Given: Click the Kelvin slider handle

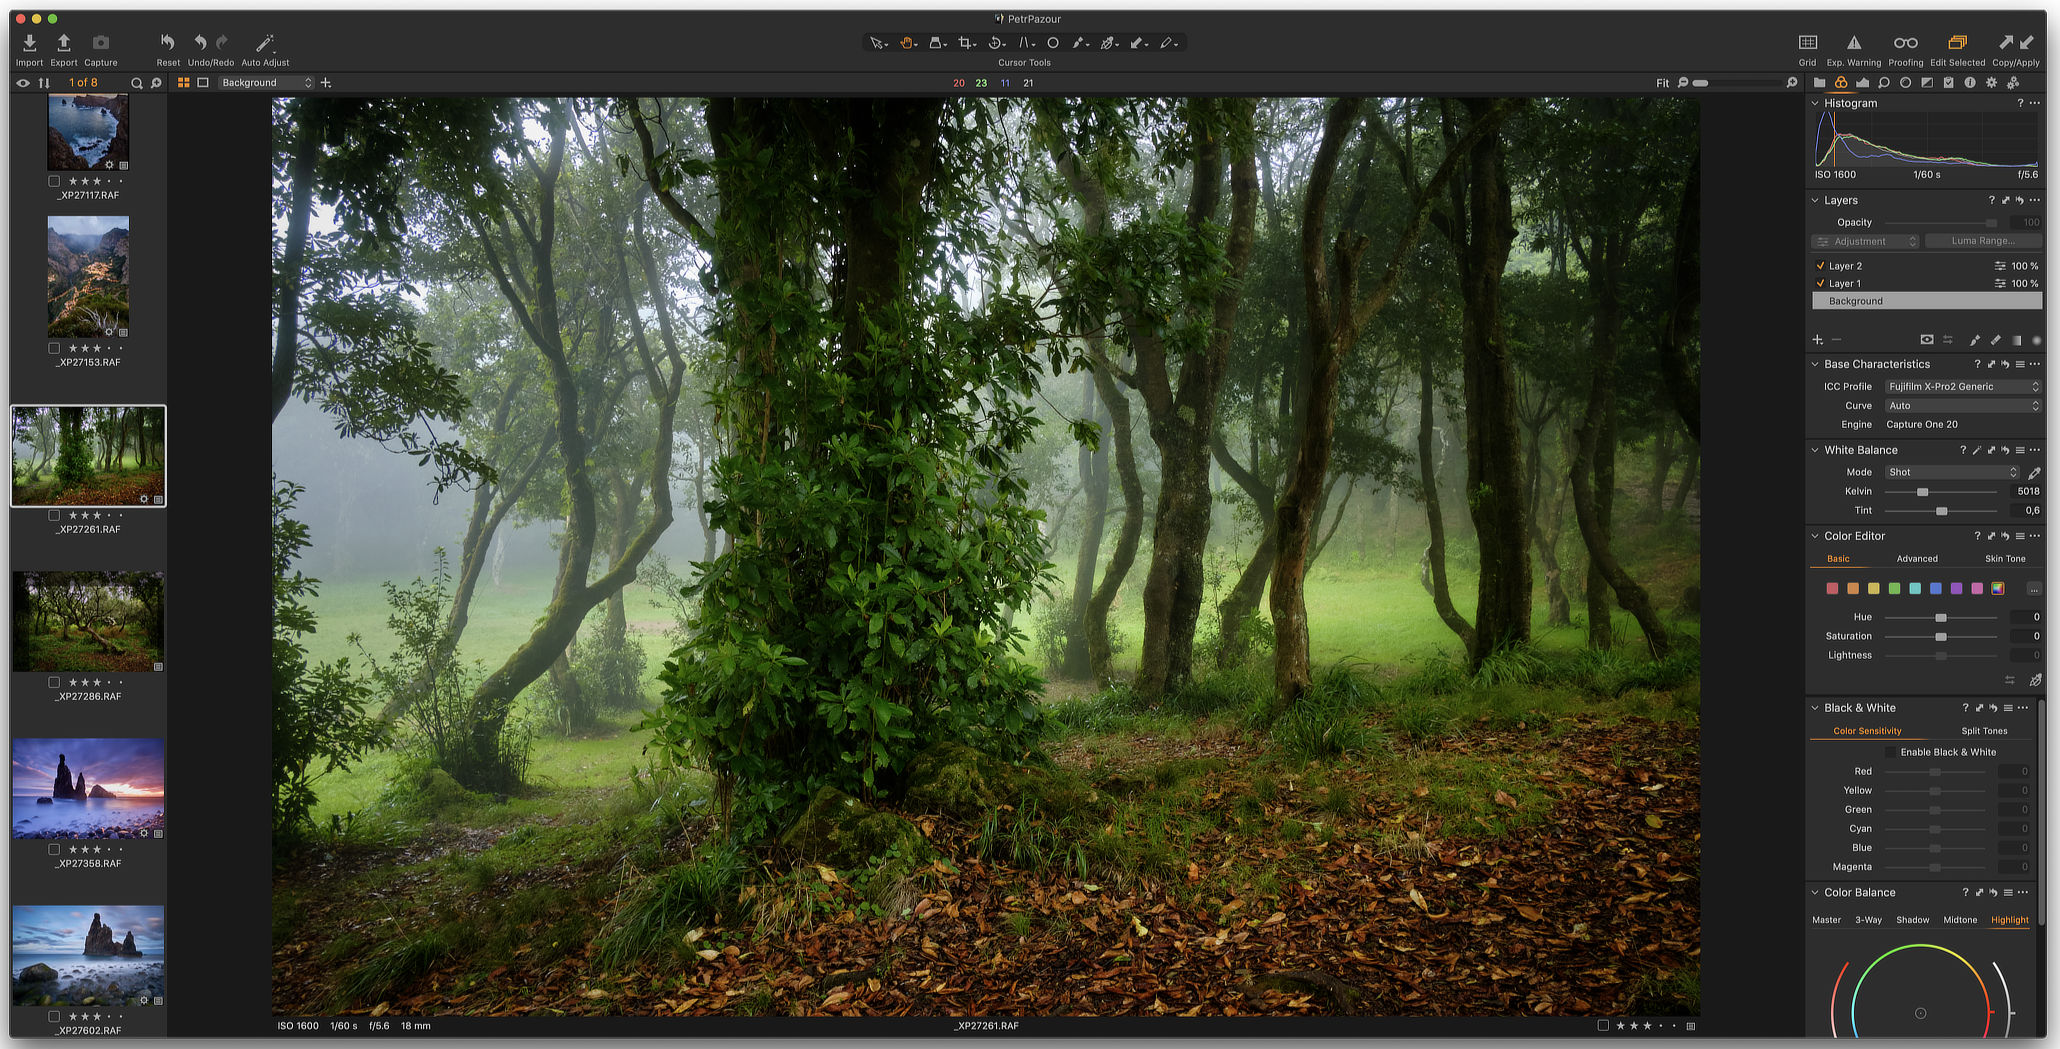Looking at the screenshot, I should pos(1922,492).
